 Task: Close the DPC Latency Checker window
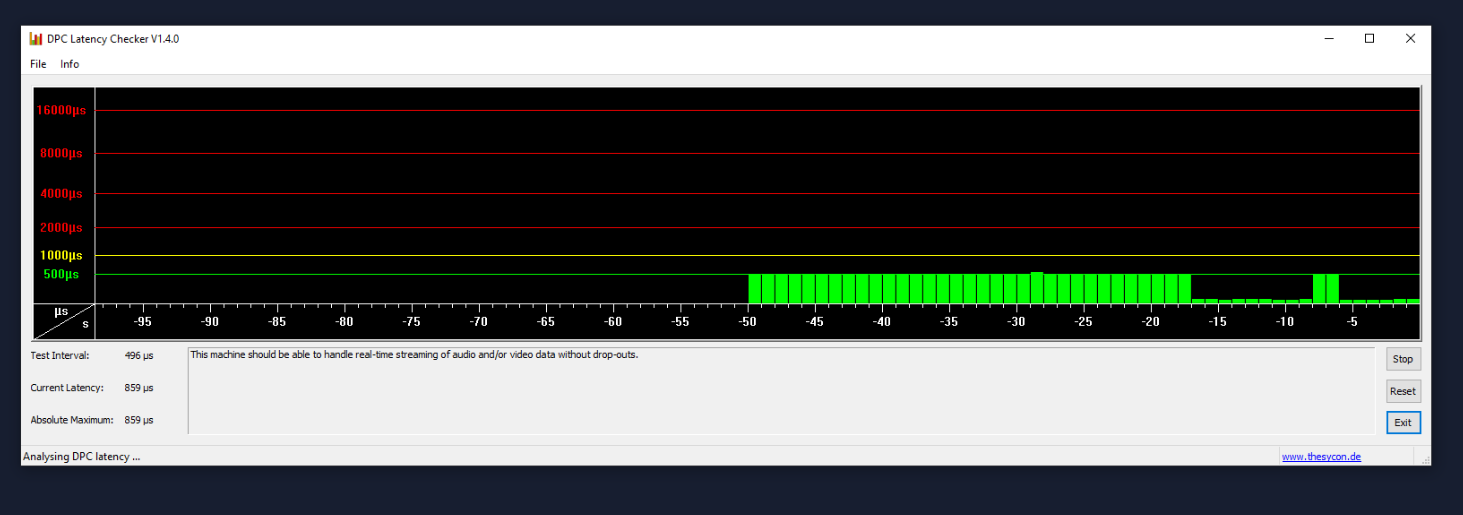point(1410,39)
